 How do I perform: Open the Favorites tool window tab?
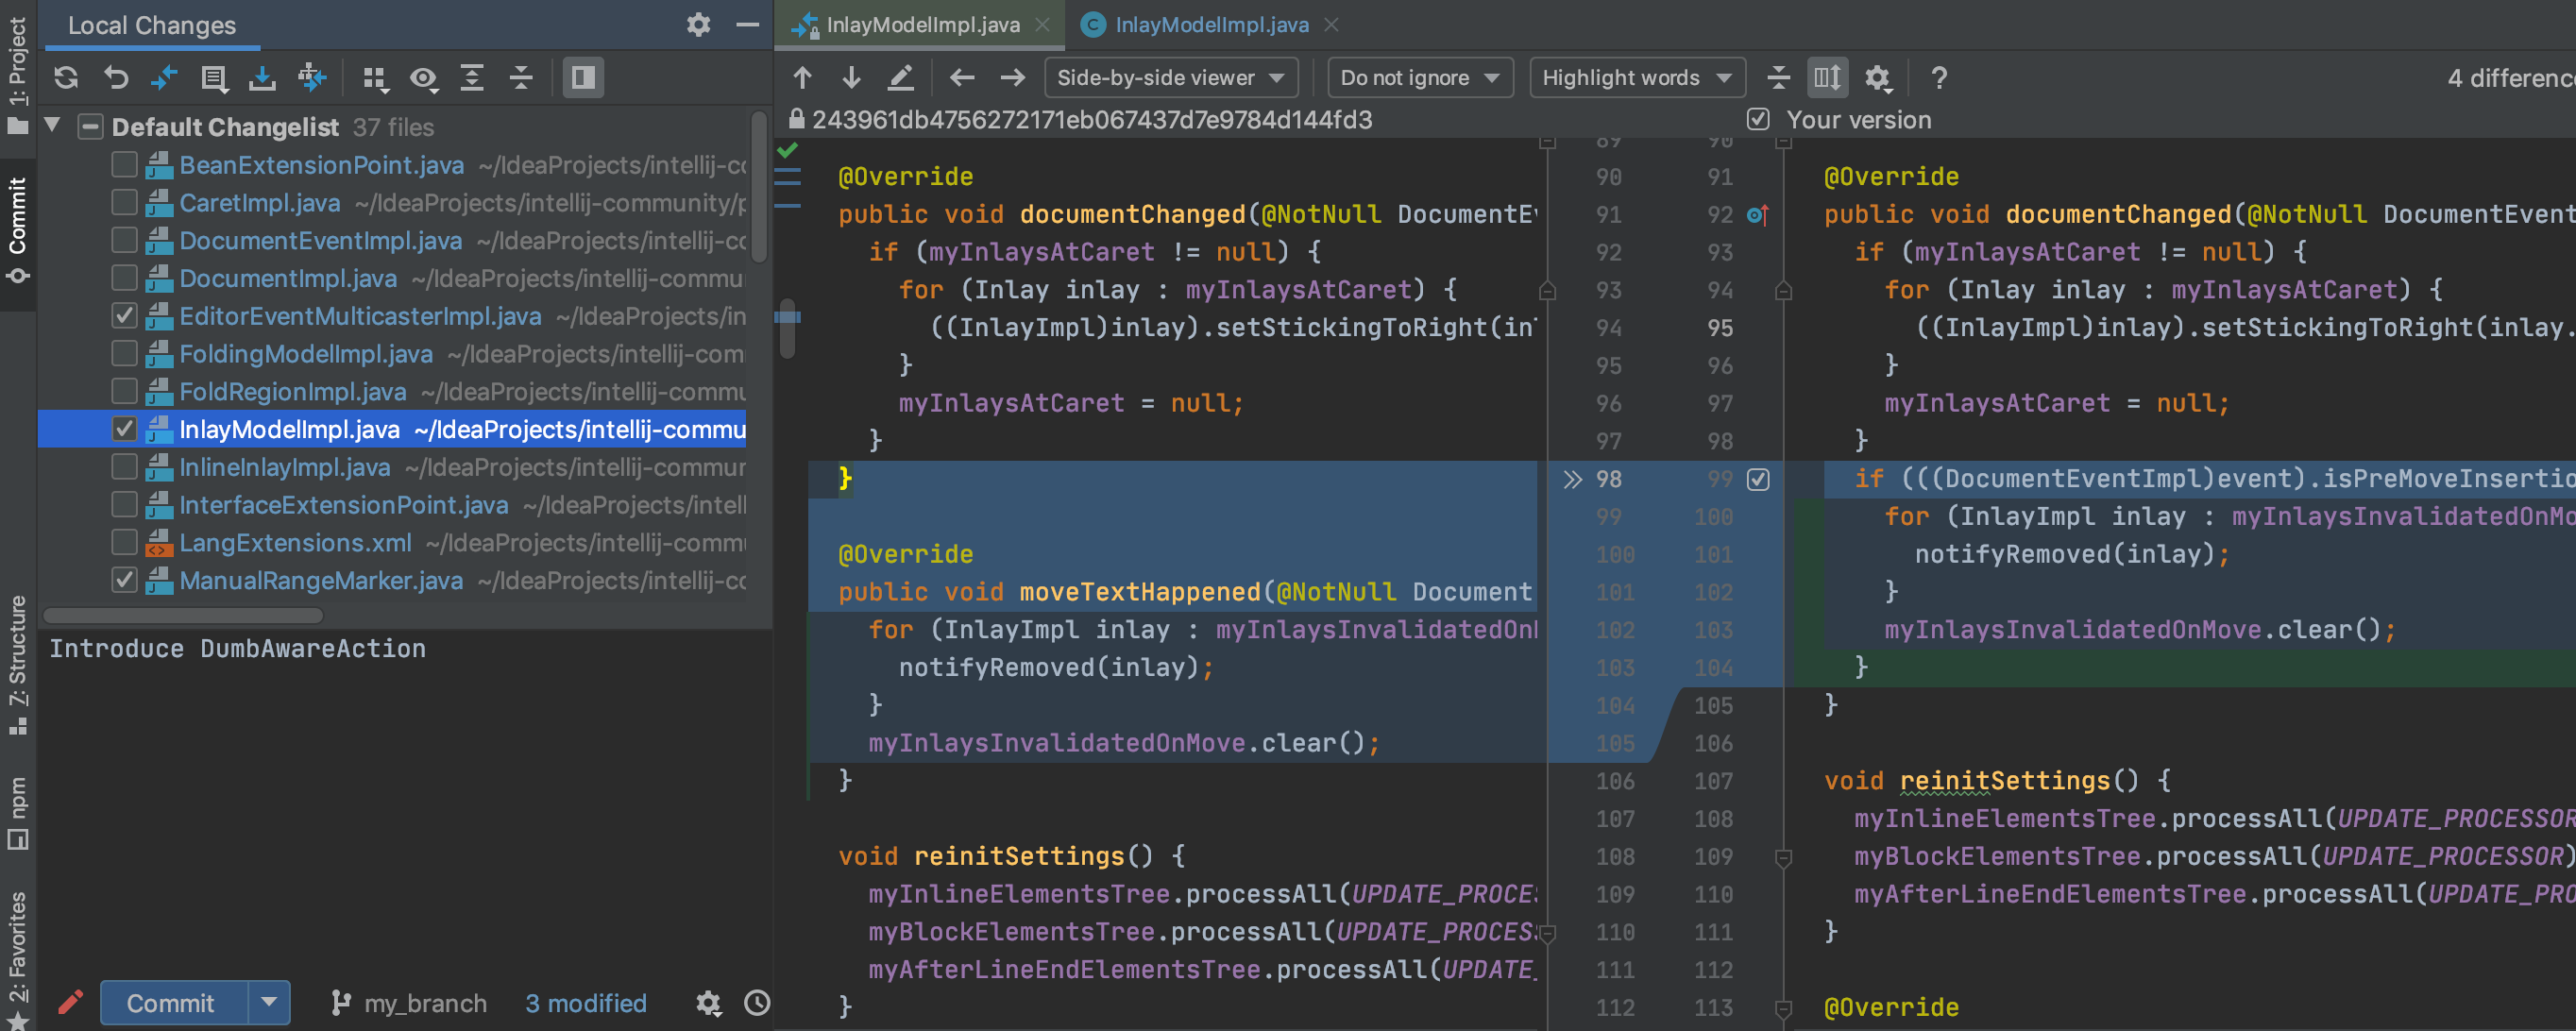17,958
